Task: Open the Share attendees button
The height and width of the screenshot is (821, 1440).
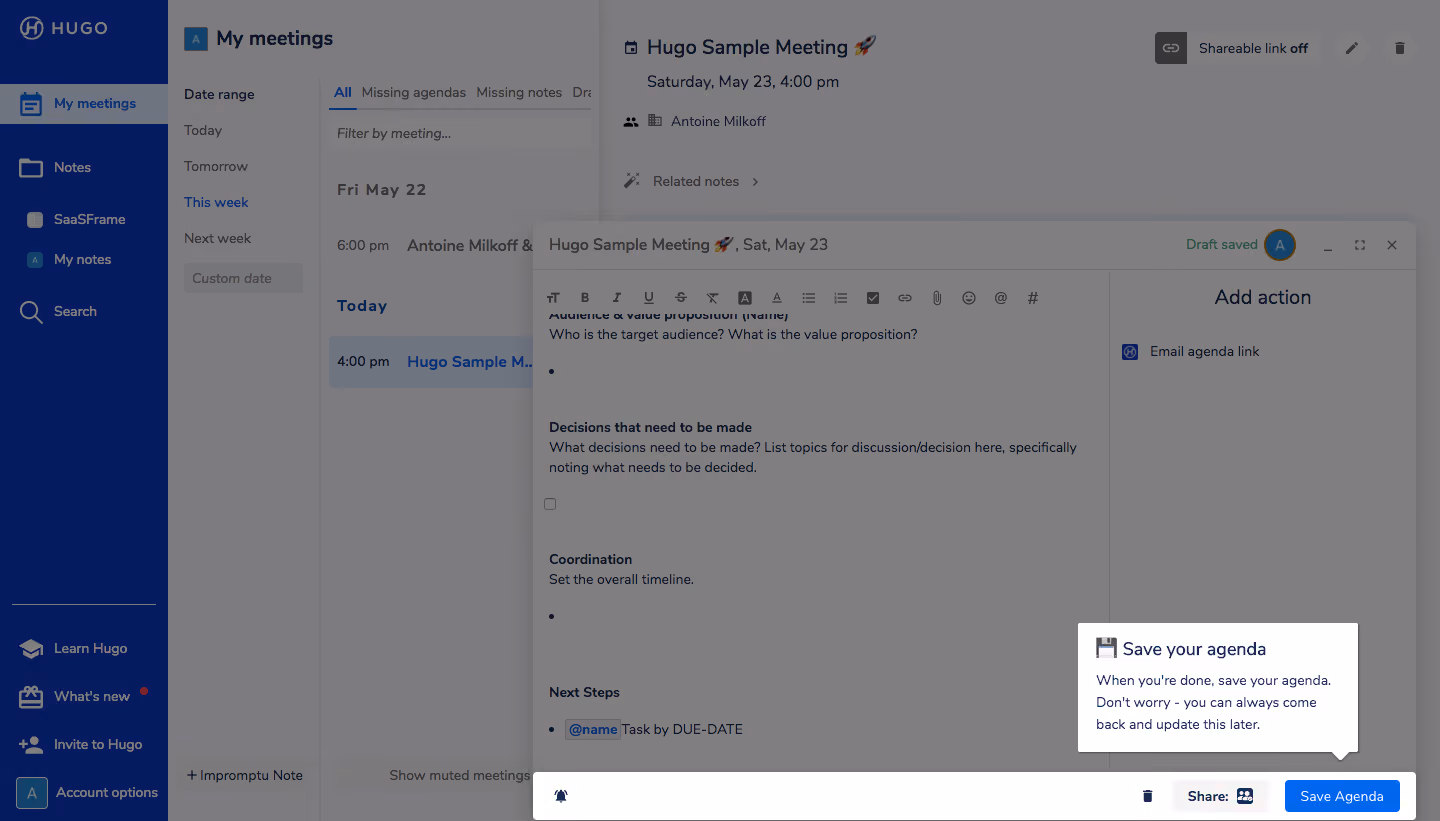Action: point(1221,796)
